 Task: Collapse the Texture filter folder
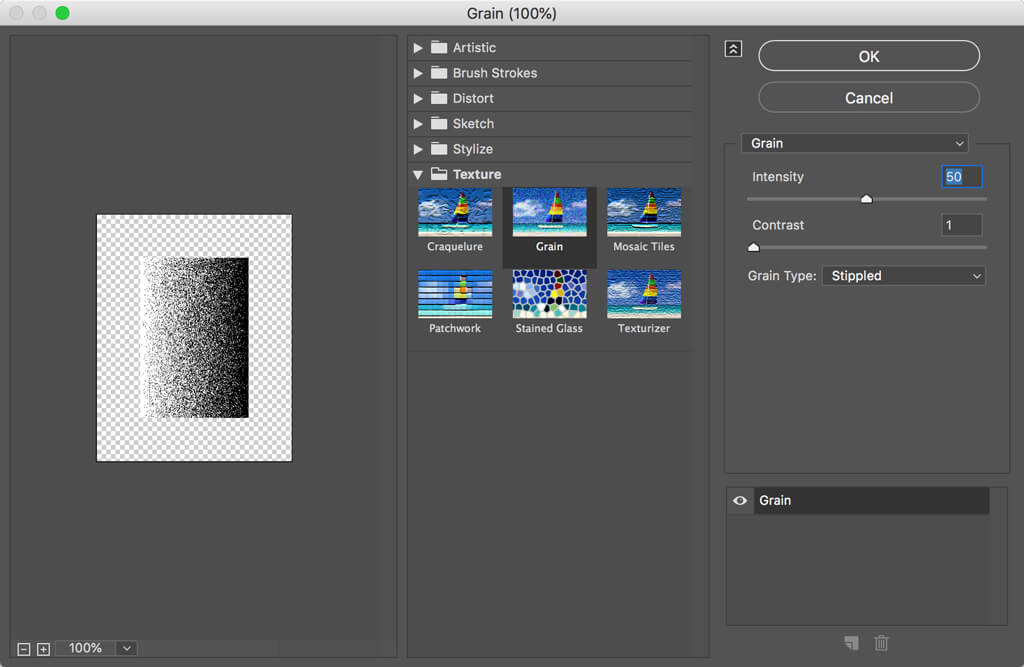[418, 175]
